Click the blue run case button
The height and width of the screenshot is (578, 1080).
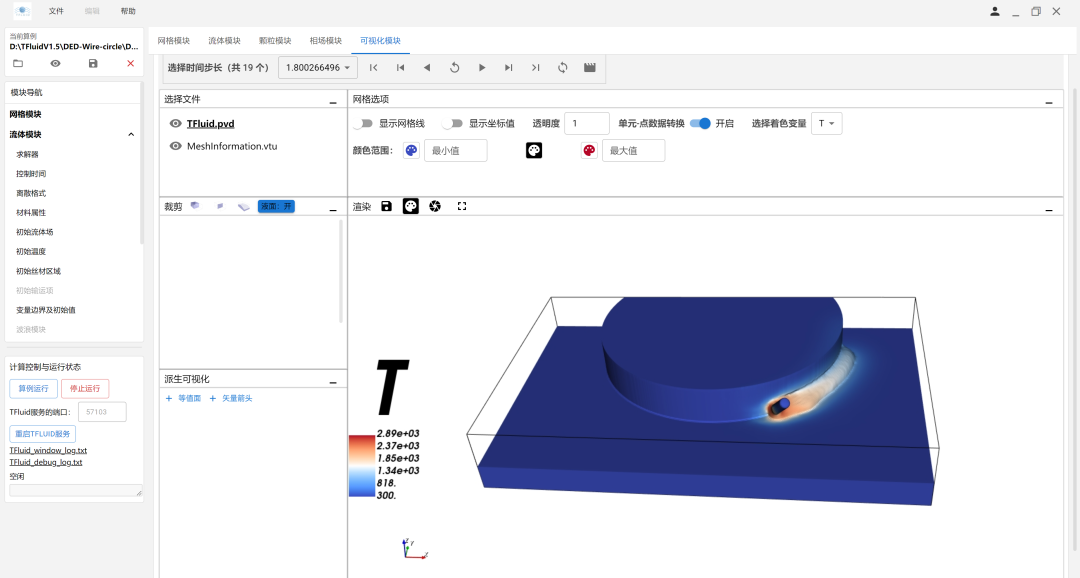tap(33, 389)
